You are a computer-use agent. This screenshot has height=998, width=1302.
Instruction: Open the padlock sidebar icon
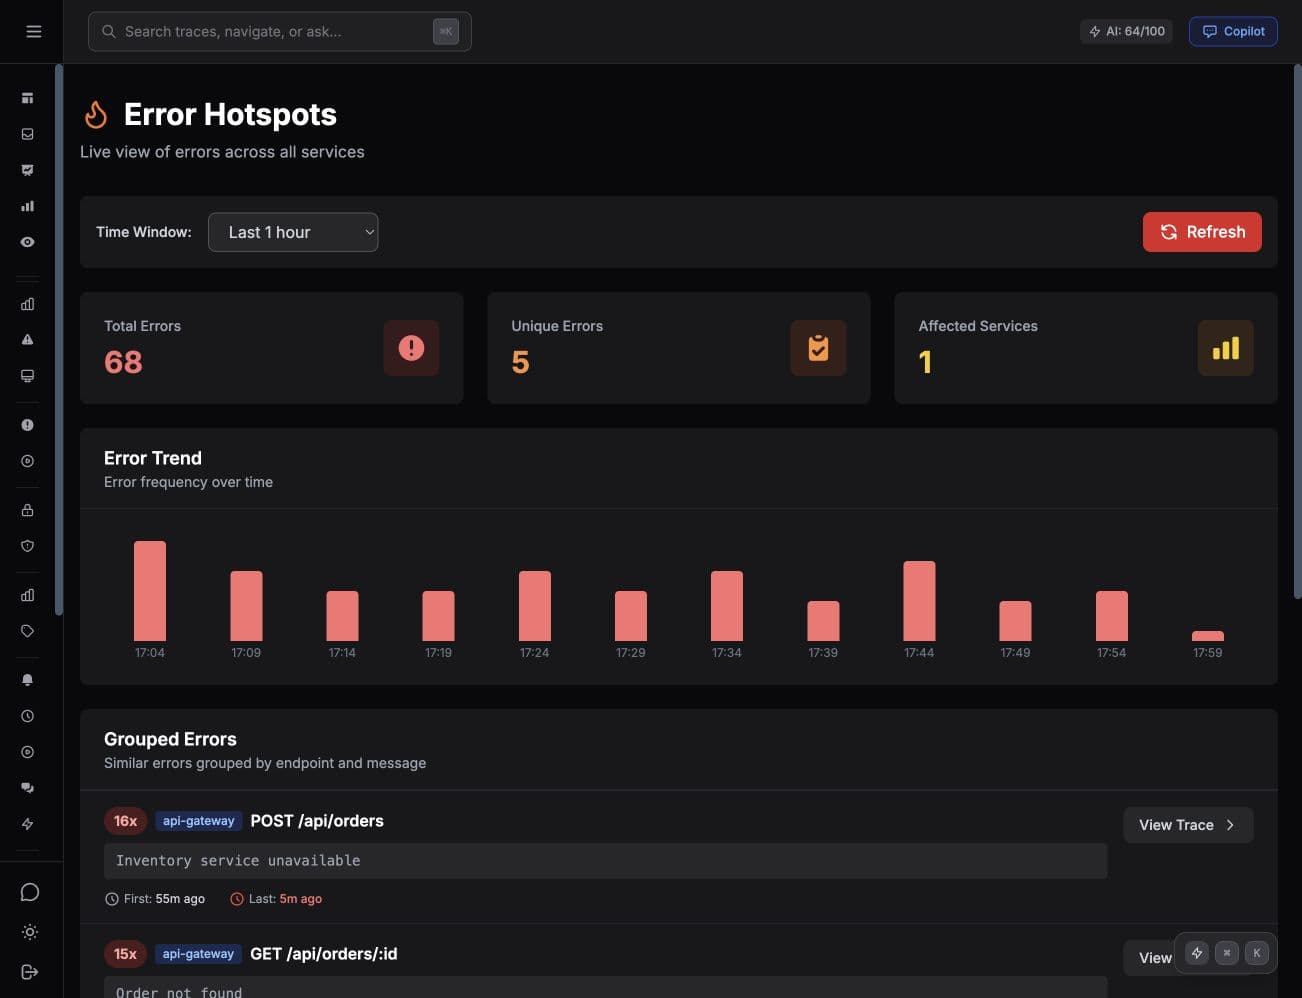tap(27, 510)
